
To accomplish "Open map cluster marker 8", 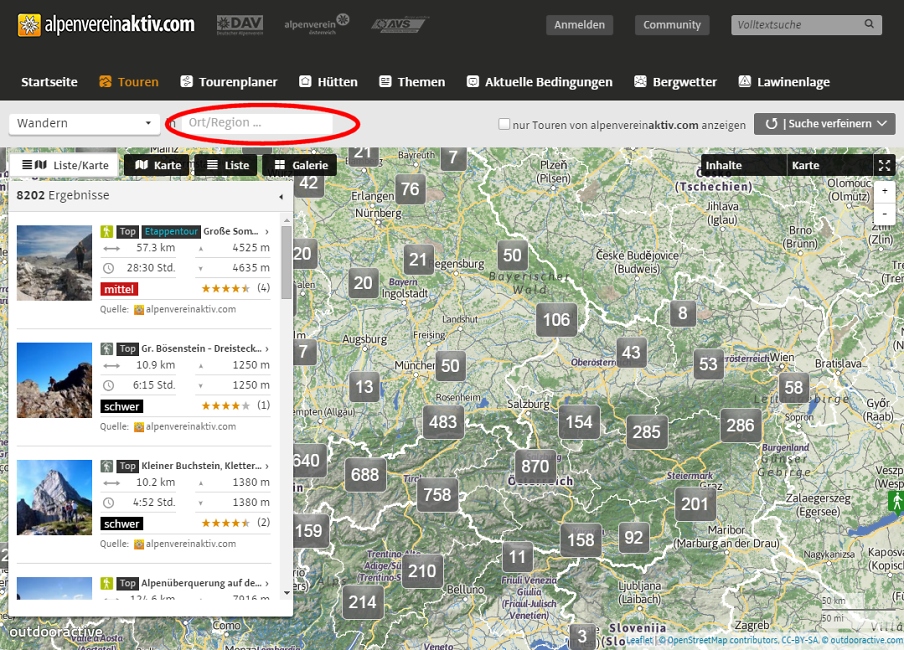I will click(x=683, y=313).
